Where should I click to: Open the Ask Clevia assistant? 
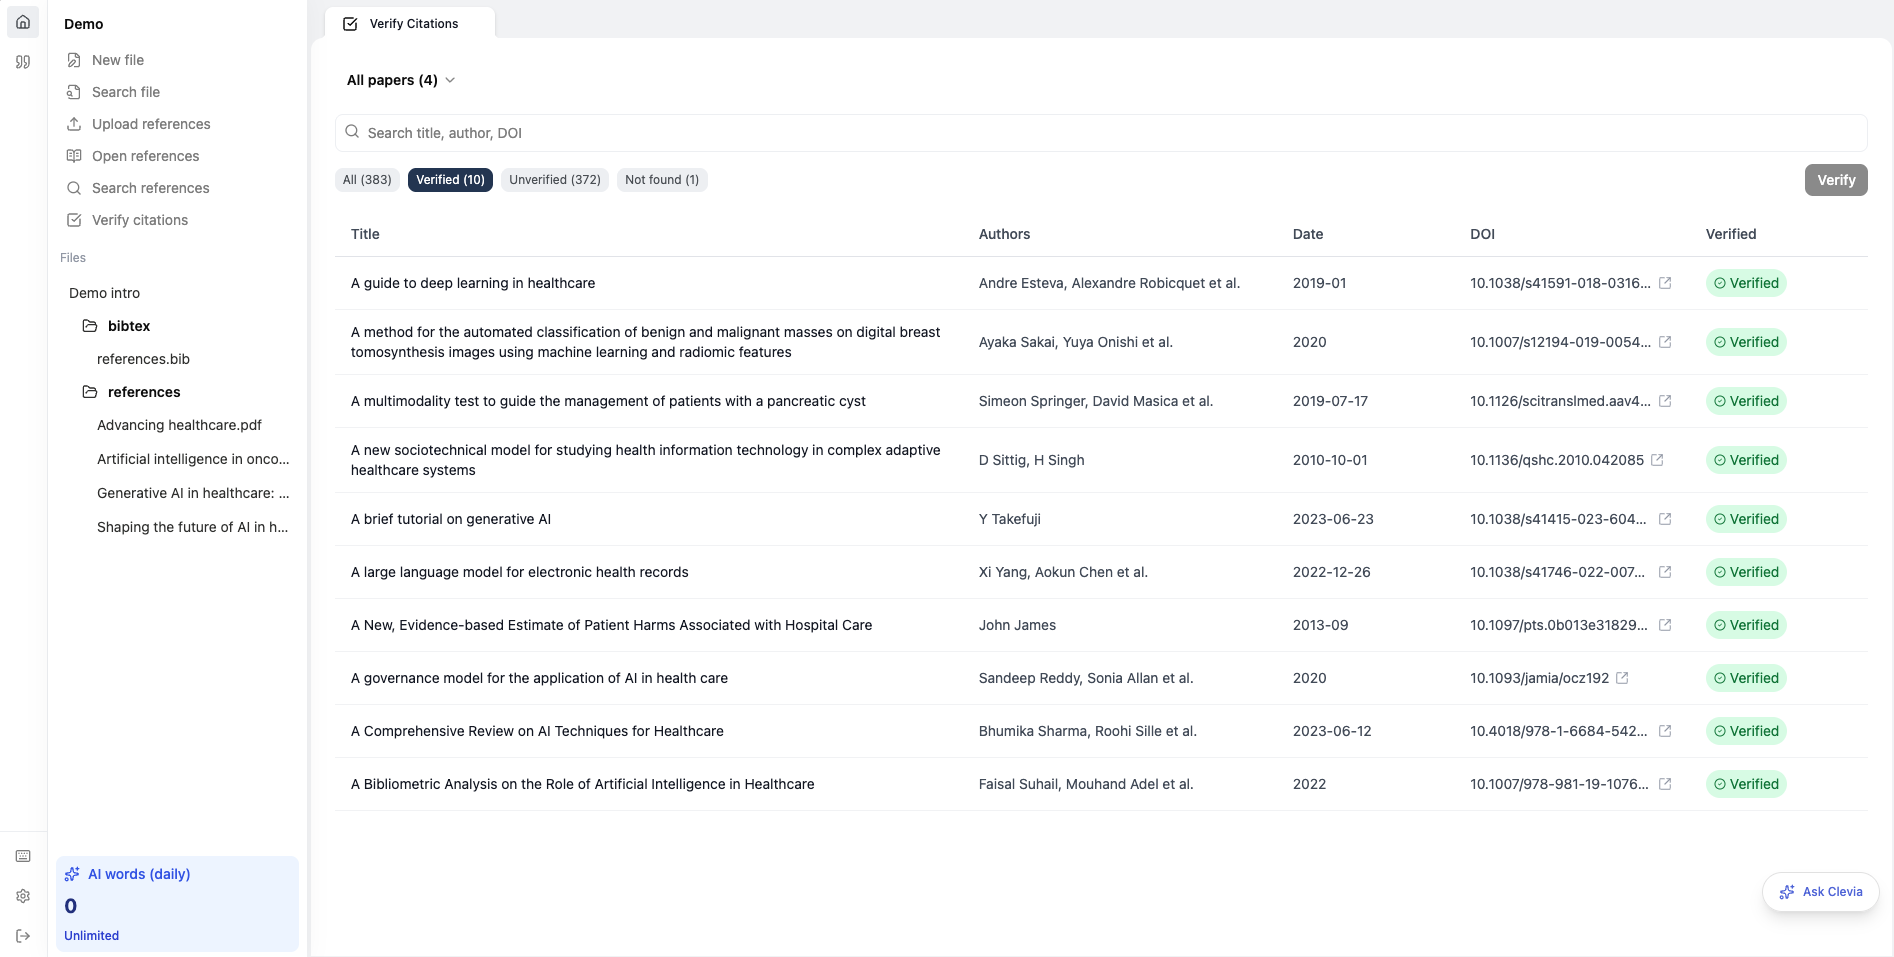1820,891
